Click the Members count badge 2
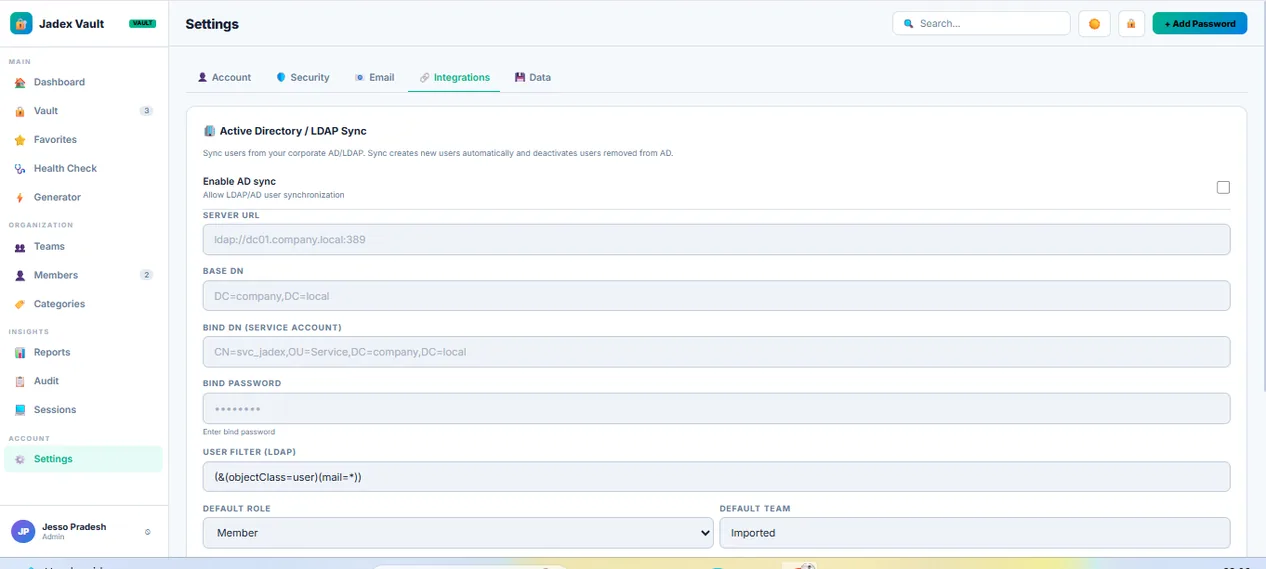The image size is (1266, 569). pos(147,275)
